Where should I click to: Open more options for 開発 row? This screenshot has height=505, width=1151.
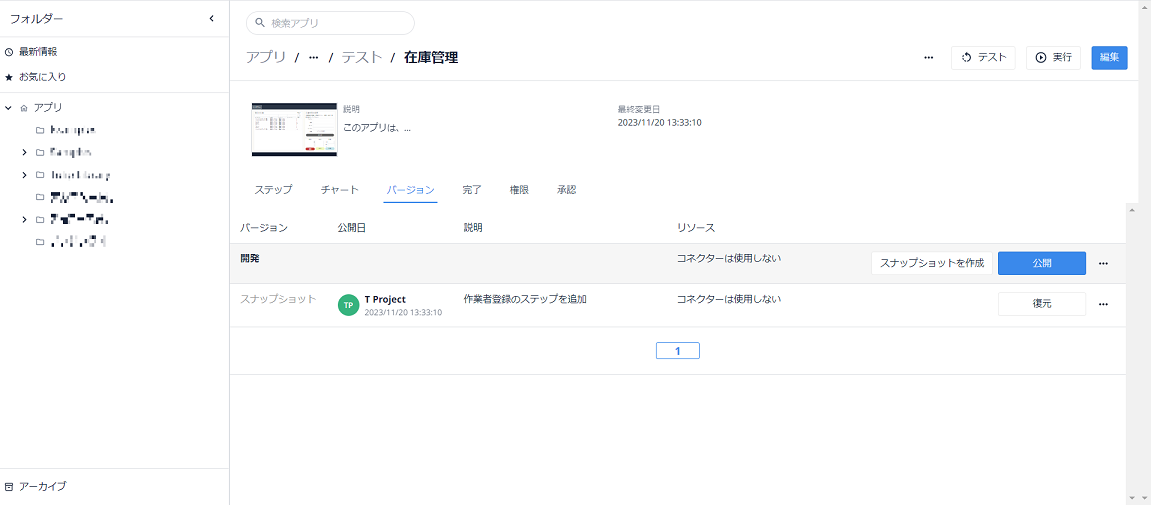1103,263
